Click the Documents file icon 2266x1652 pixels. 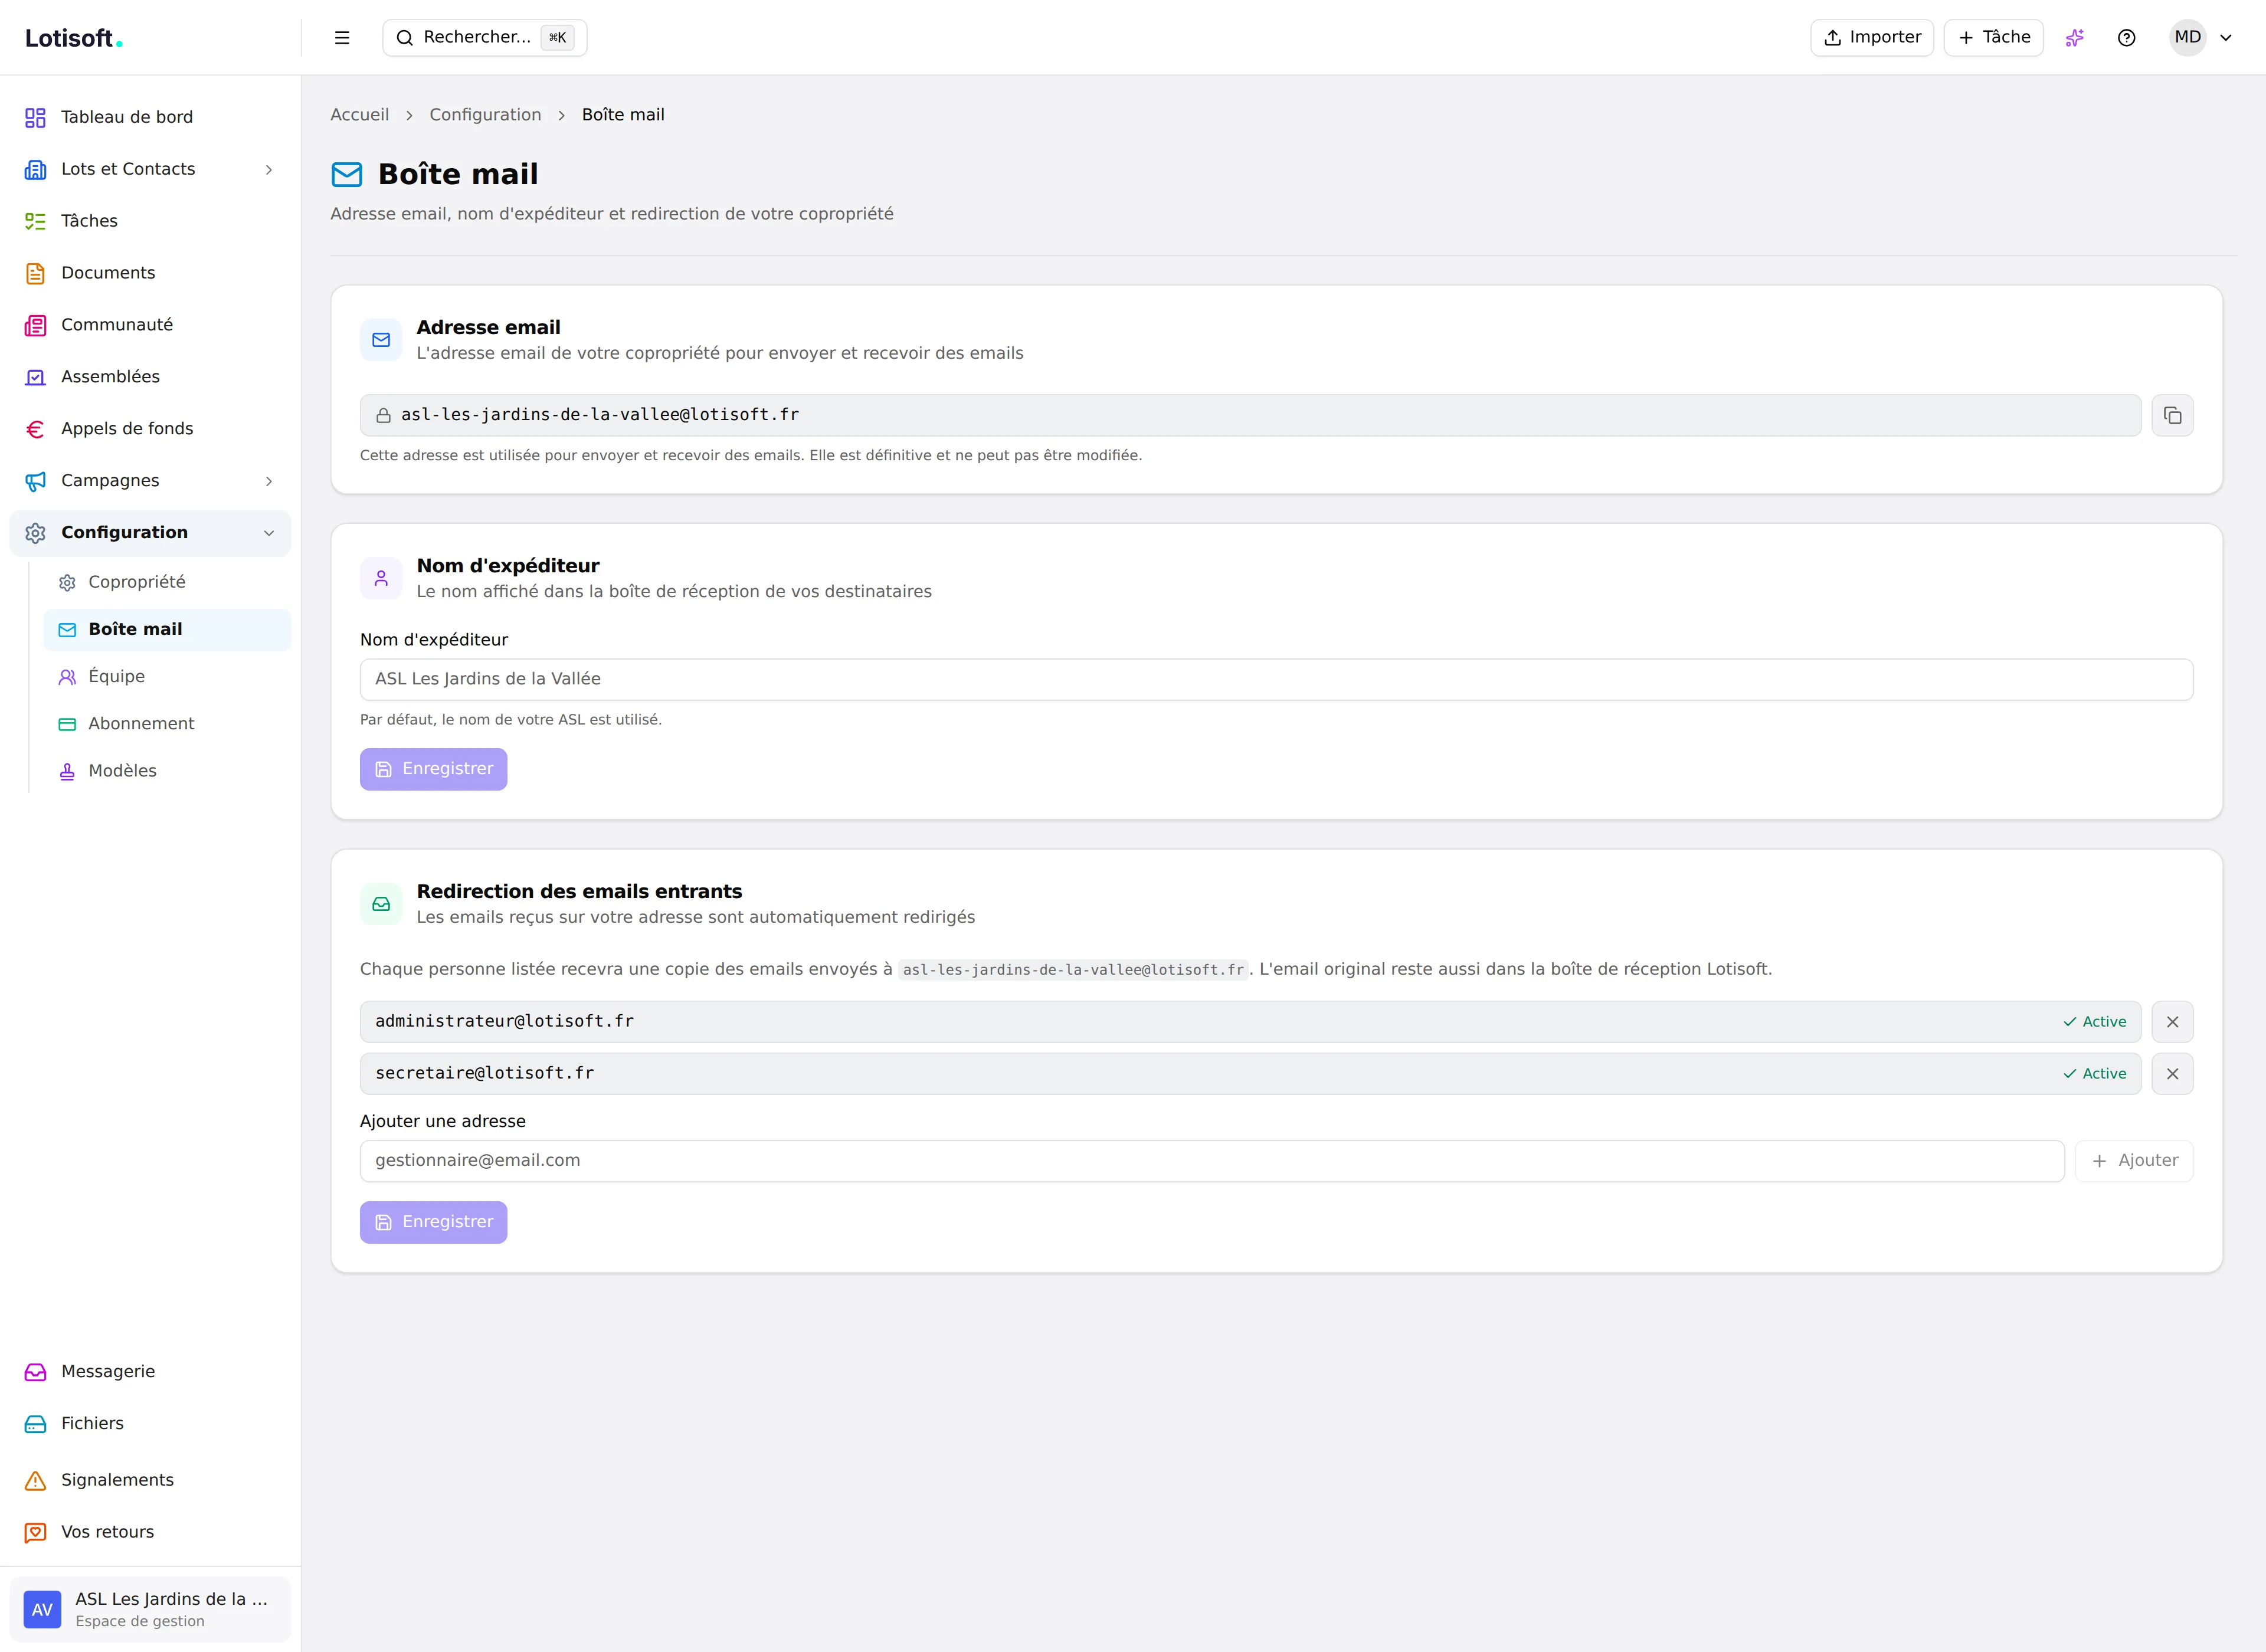(x=35, y=273)
